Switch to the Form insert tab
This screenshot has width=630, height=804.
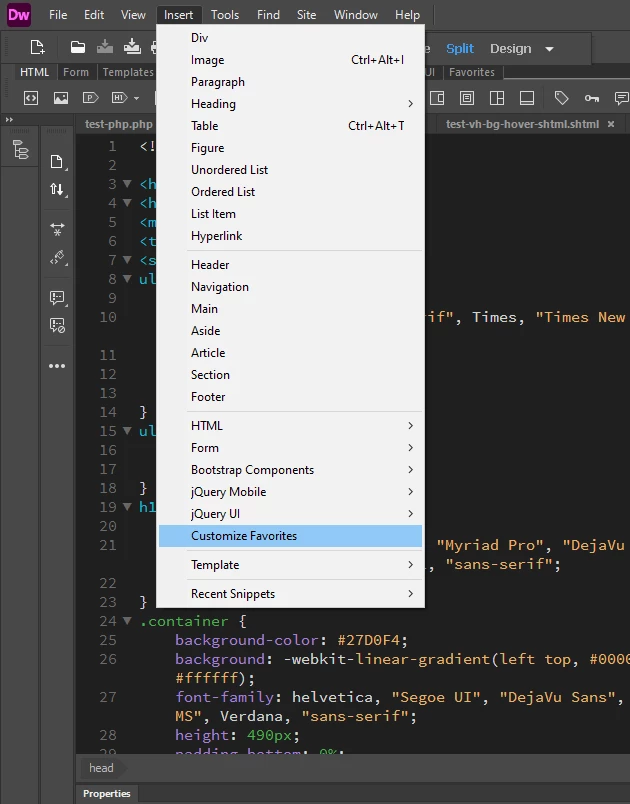coord(76,72)
